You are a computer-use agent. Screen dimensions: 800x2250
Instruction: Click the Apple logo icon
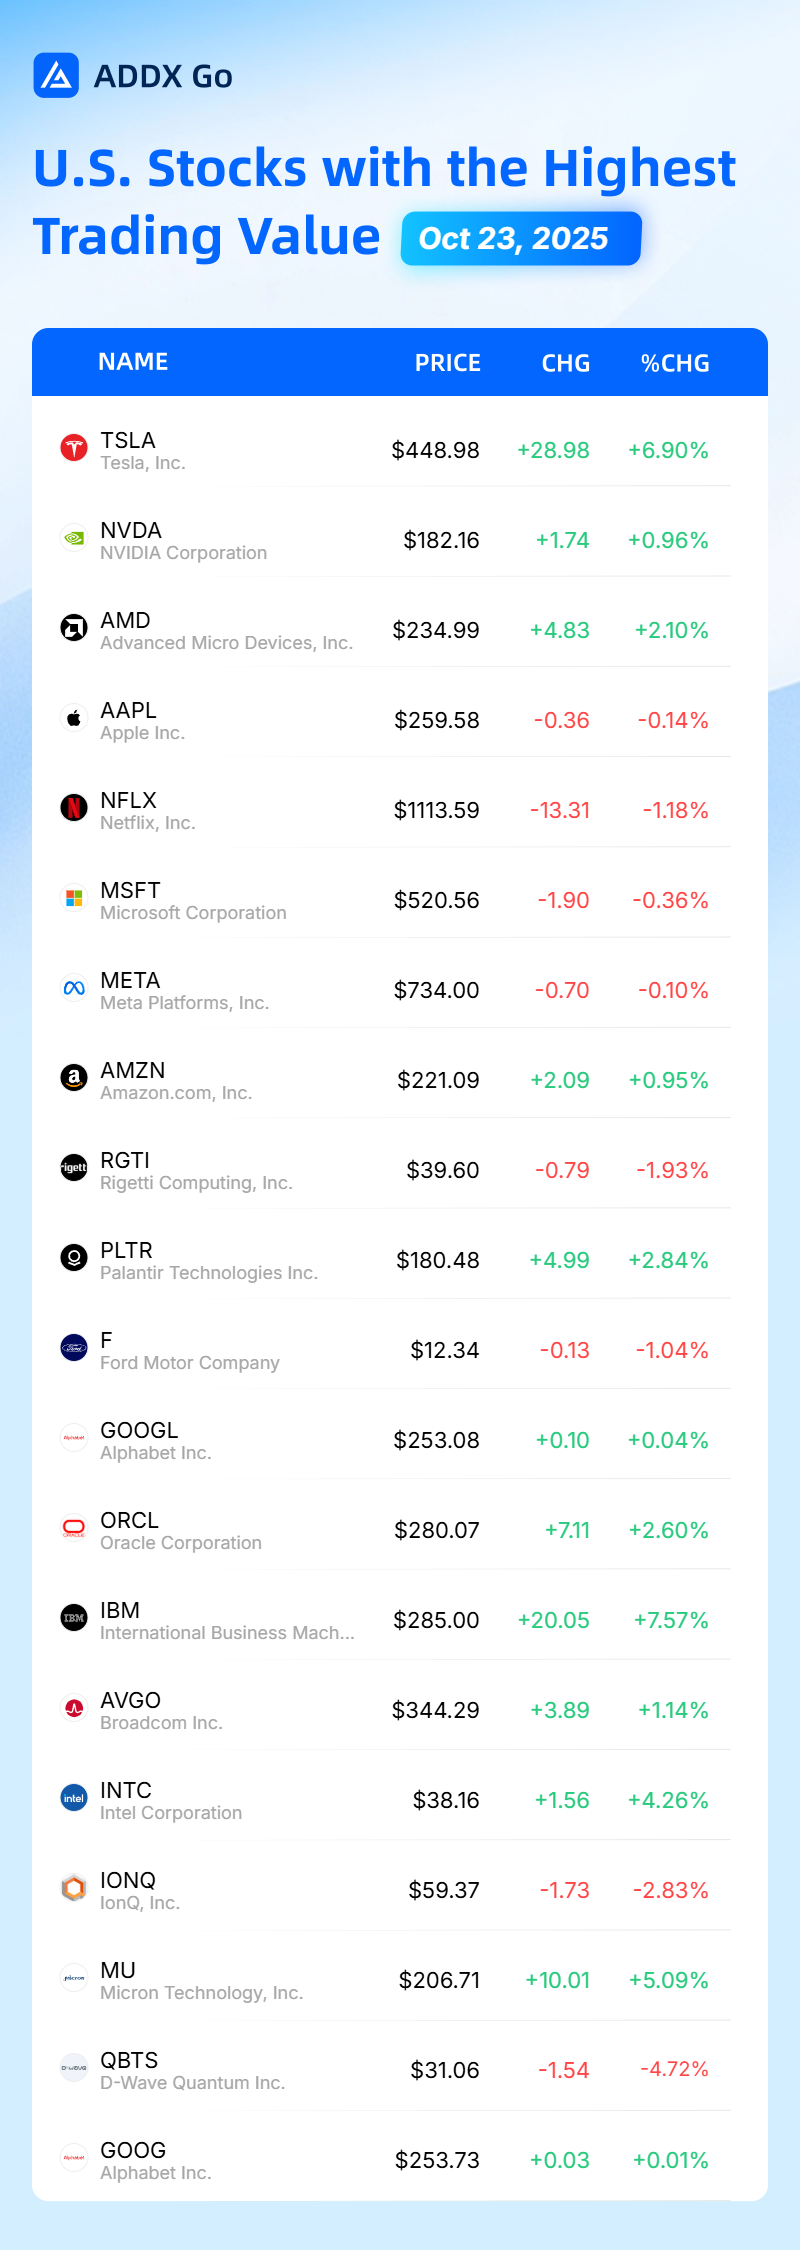(74, 718)
